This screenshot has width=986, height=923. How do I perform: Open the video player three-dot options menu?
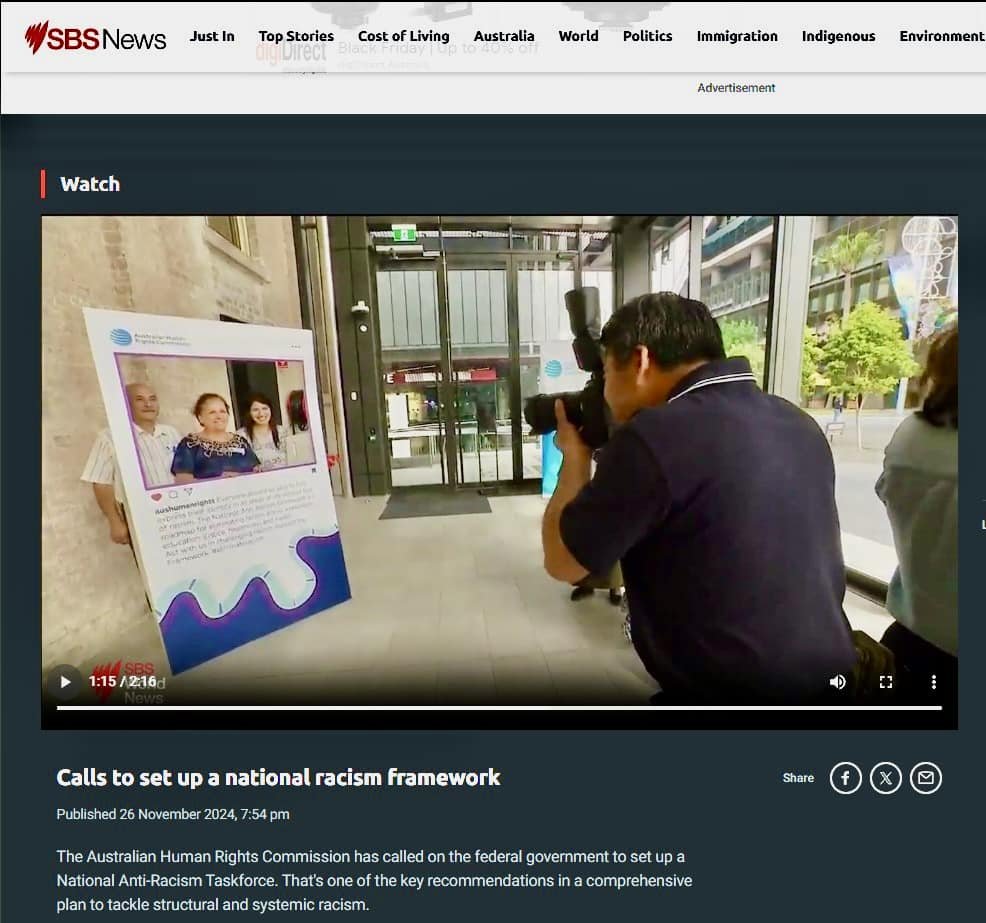point(934,682)
